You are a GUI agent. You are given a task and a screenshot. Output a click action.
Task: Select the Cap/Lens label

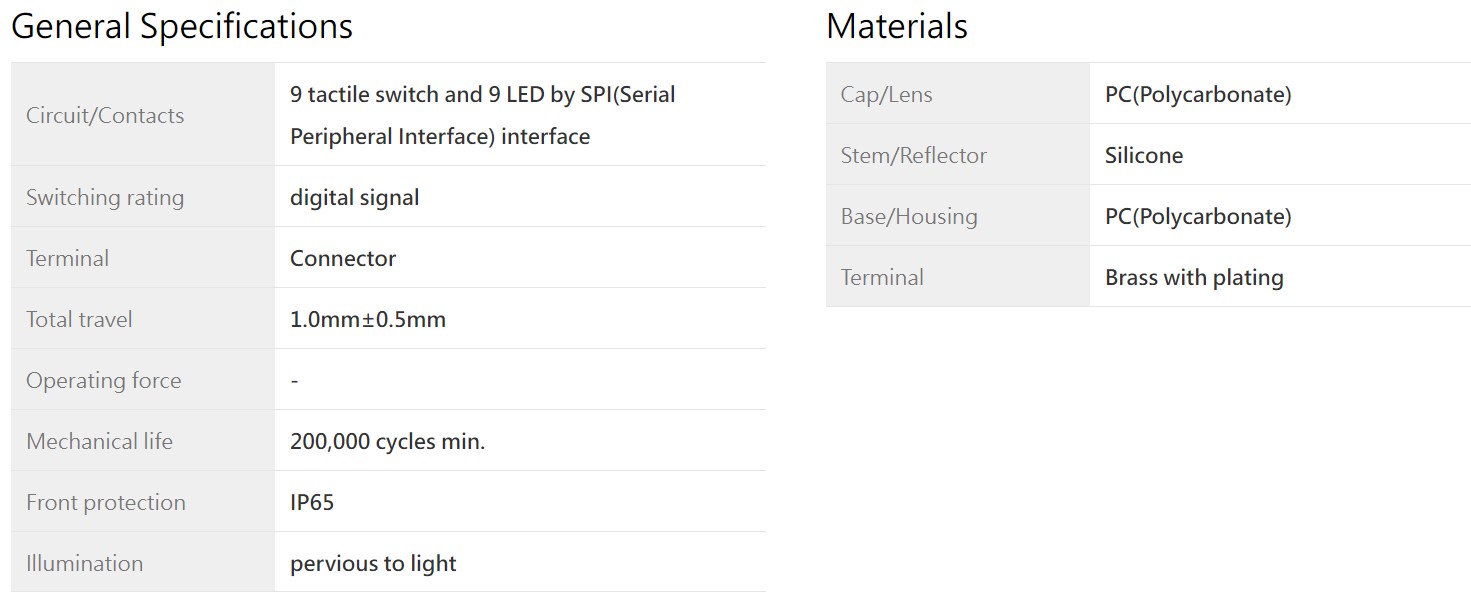click(887, 94)
